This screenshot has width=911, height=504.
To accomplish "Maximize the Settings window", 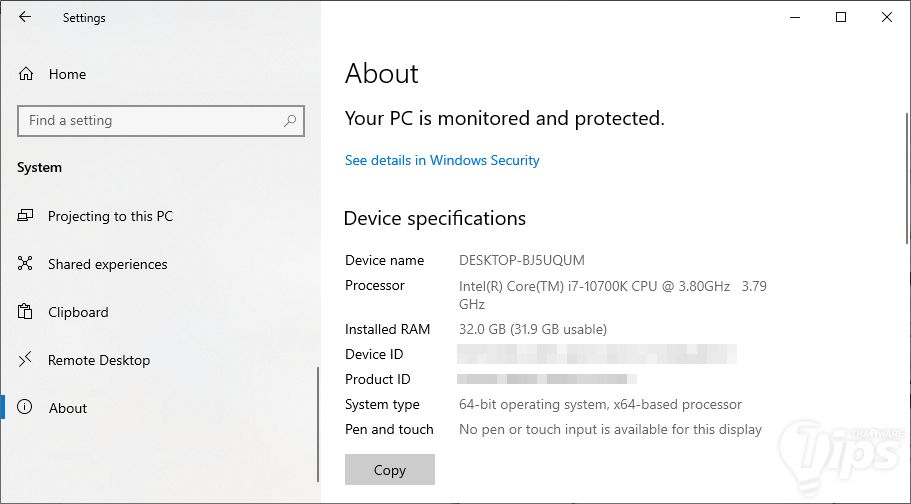I will pyautogui.click(x=841, y=17).
